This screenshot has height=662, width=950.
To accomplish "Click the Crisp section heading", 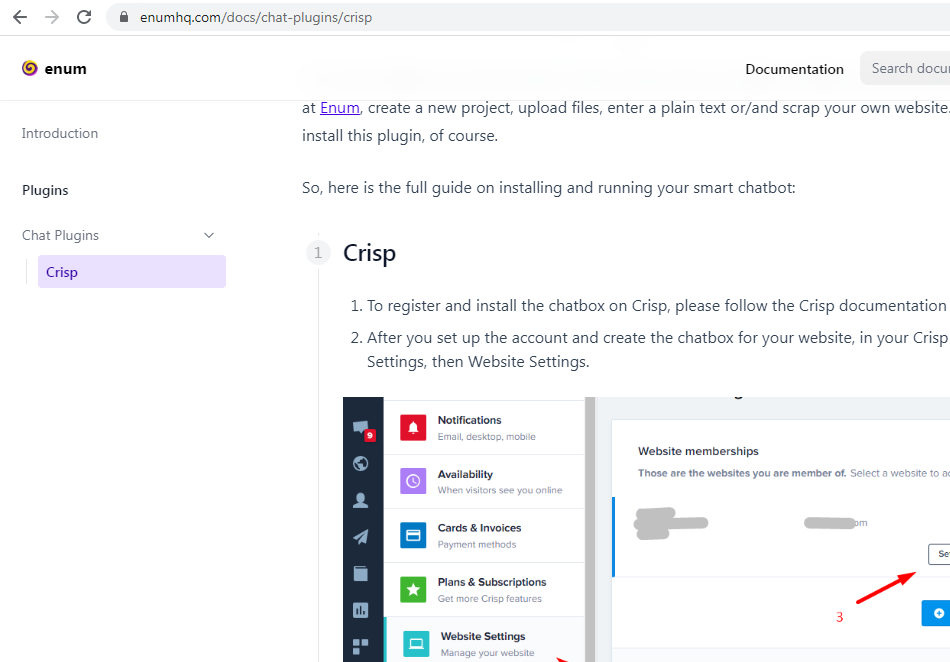I will 370,253.
